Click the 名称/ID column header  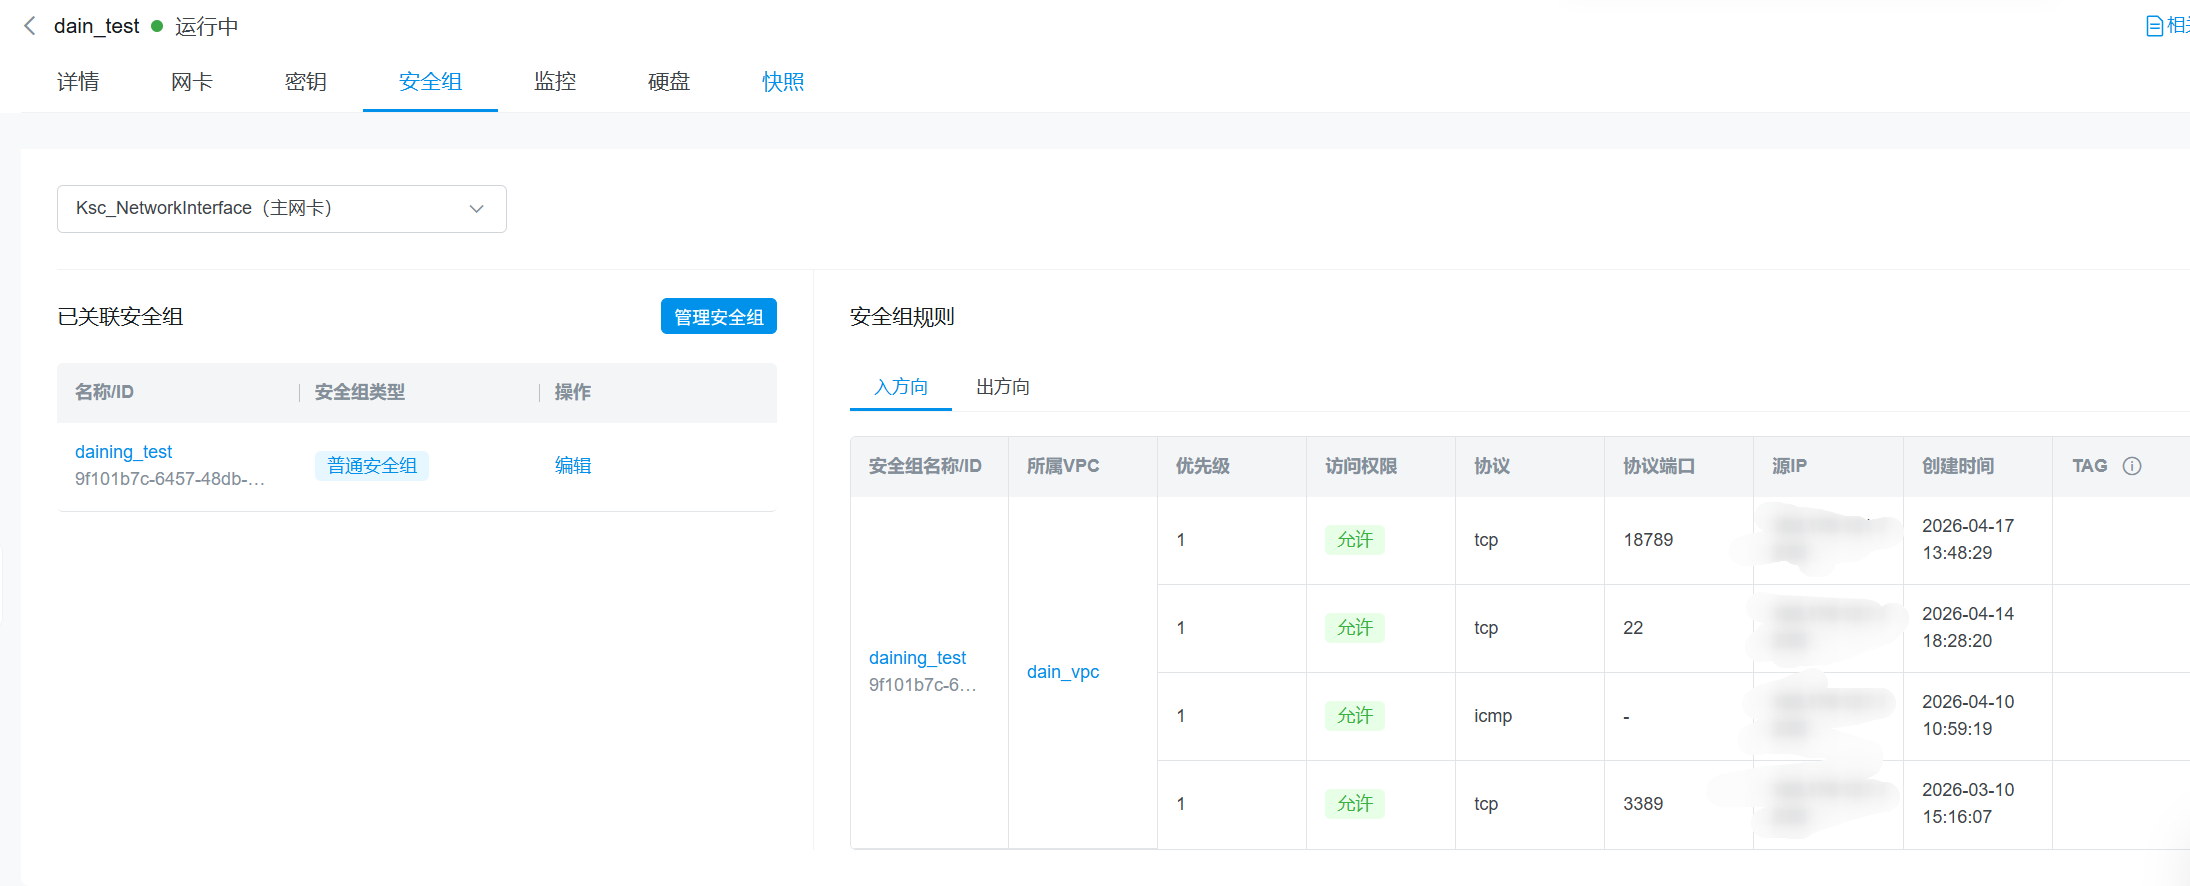pos(104,392)
